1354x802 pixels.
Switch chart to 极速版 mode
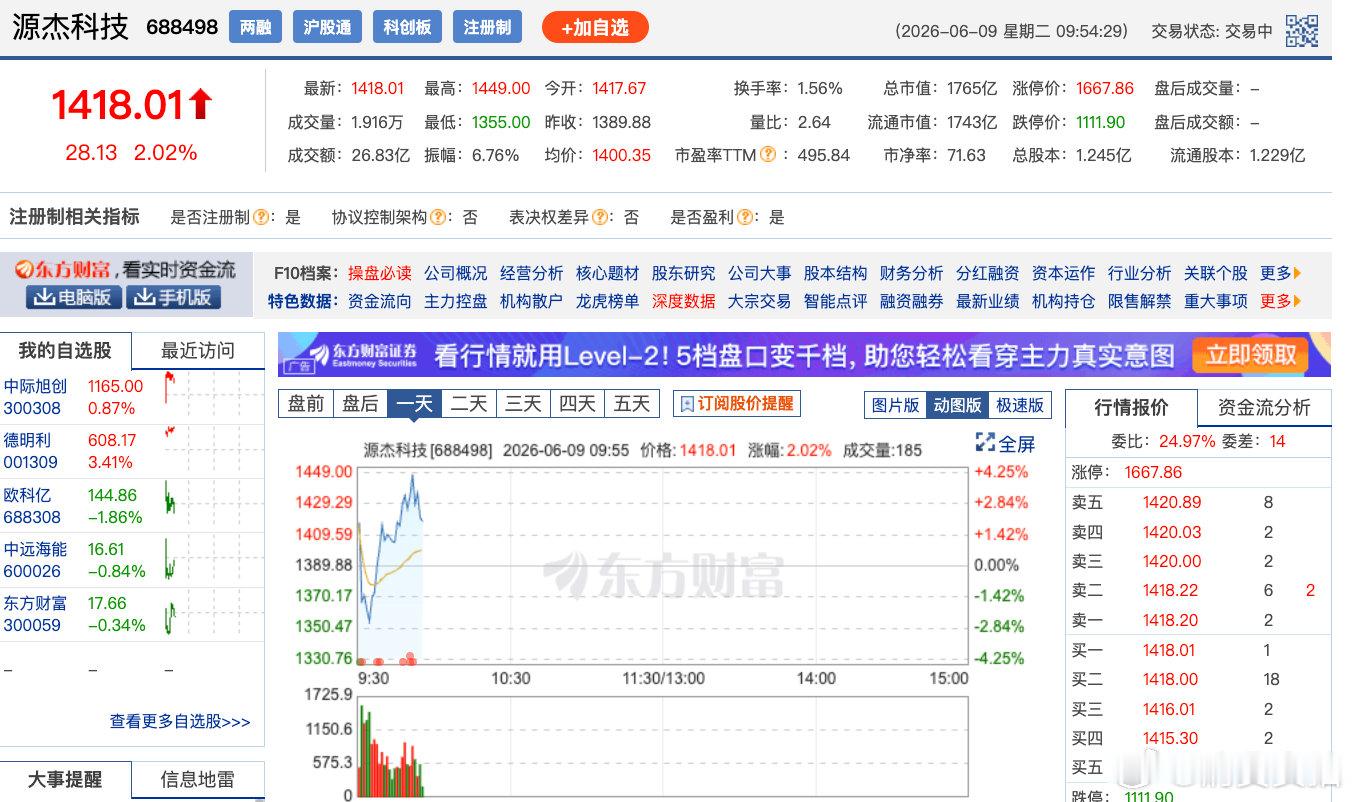click(x=1019, y=405)
